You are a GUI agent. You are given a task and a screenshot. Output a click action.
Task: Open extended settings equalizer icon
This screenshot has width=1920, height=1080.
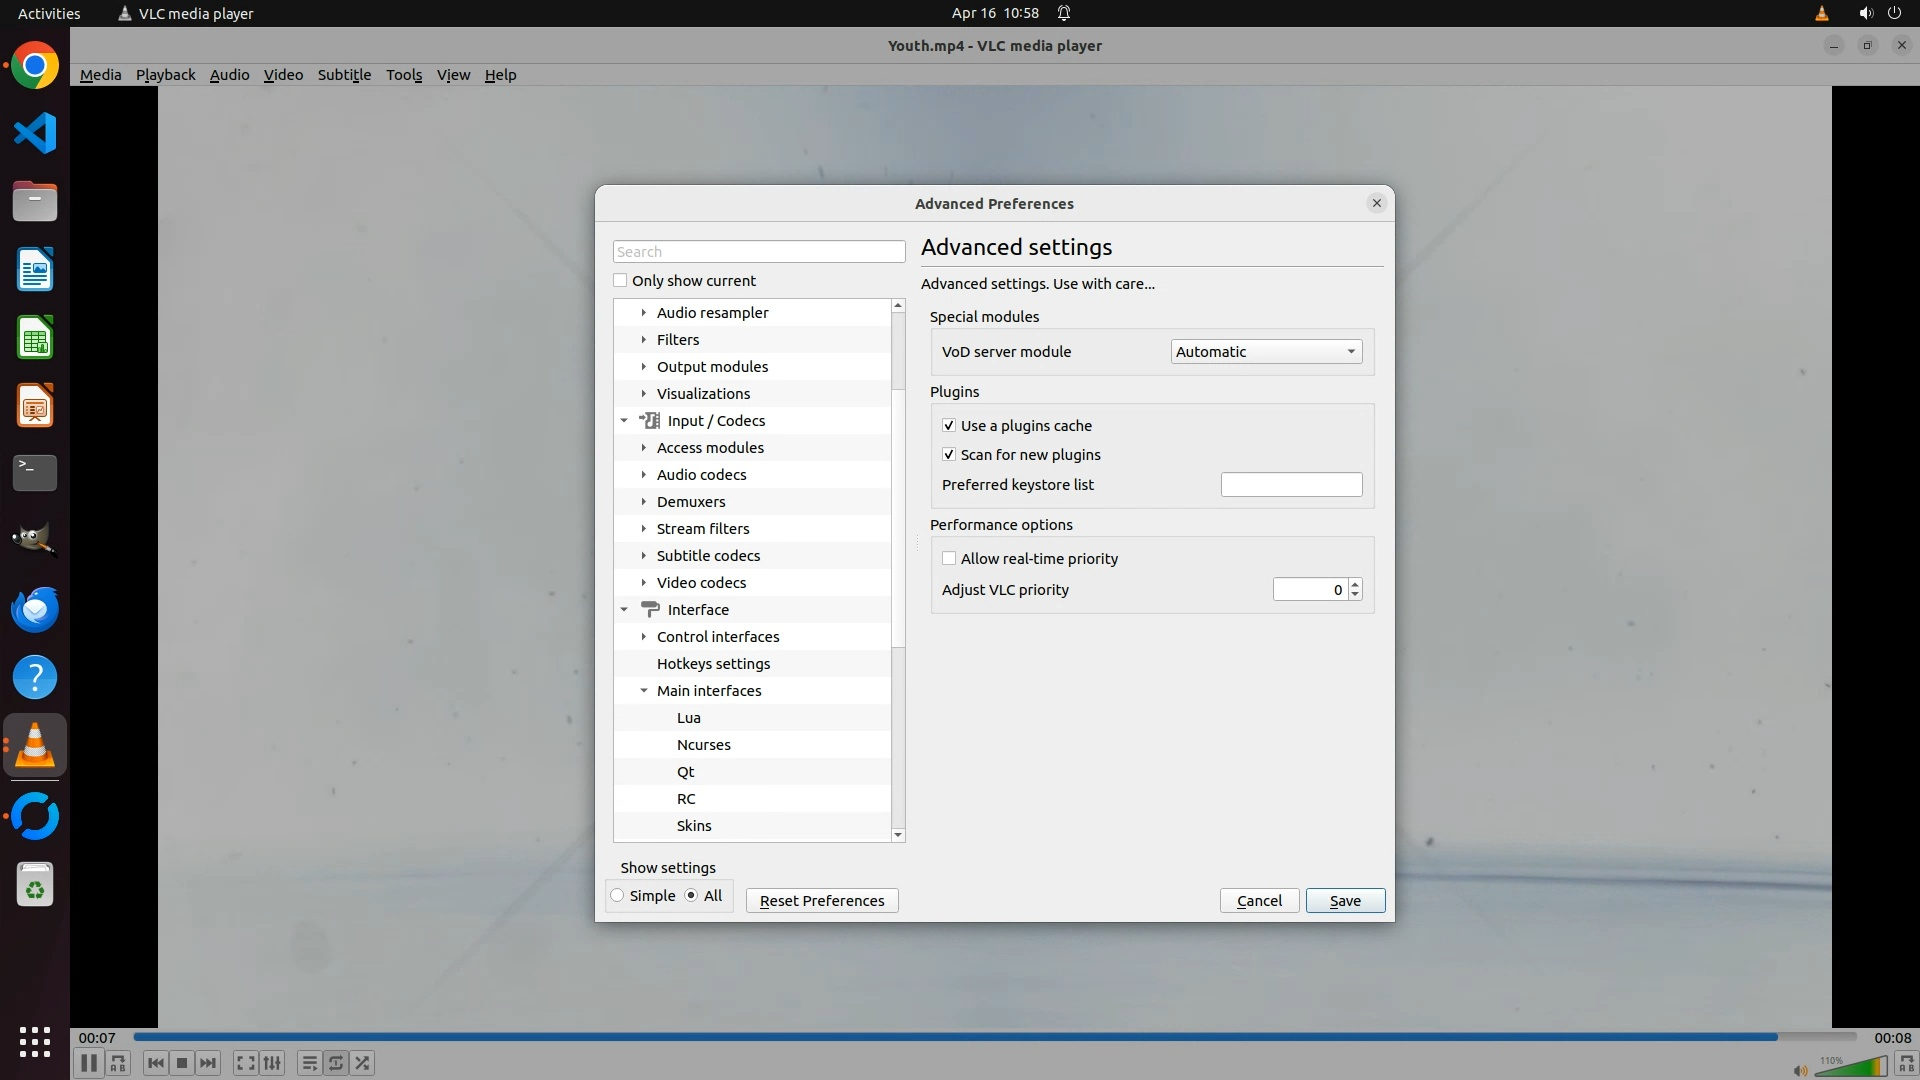point(272,1063)
